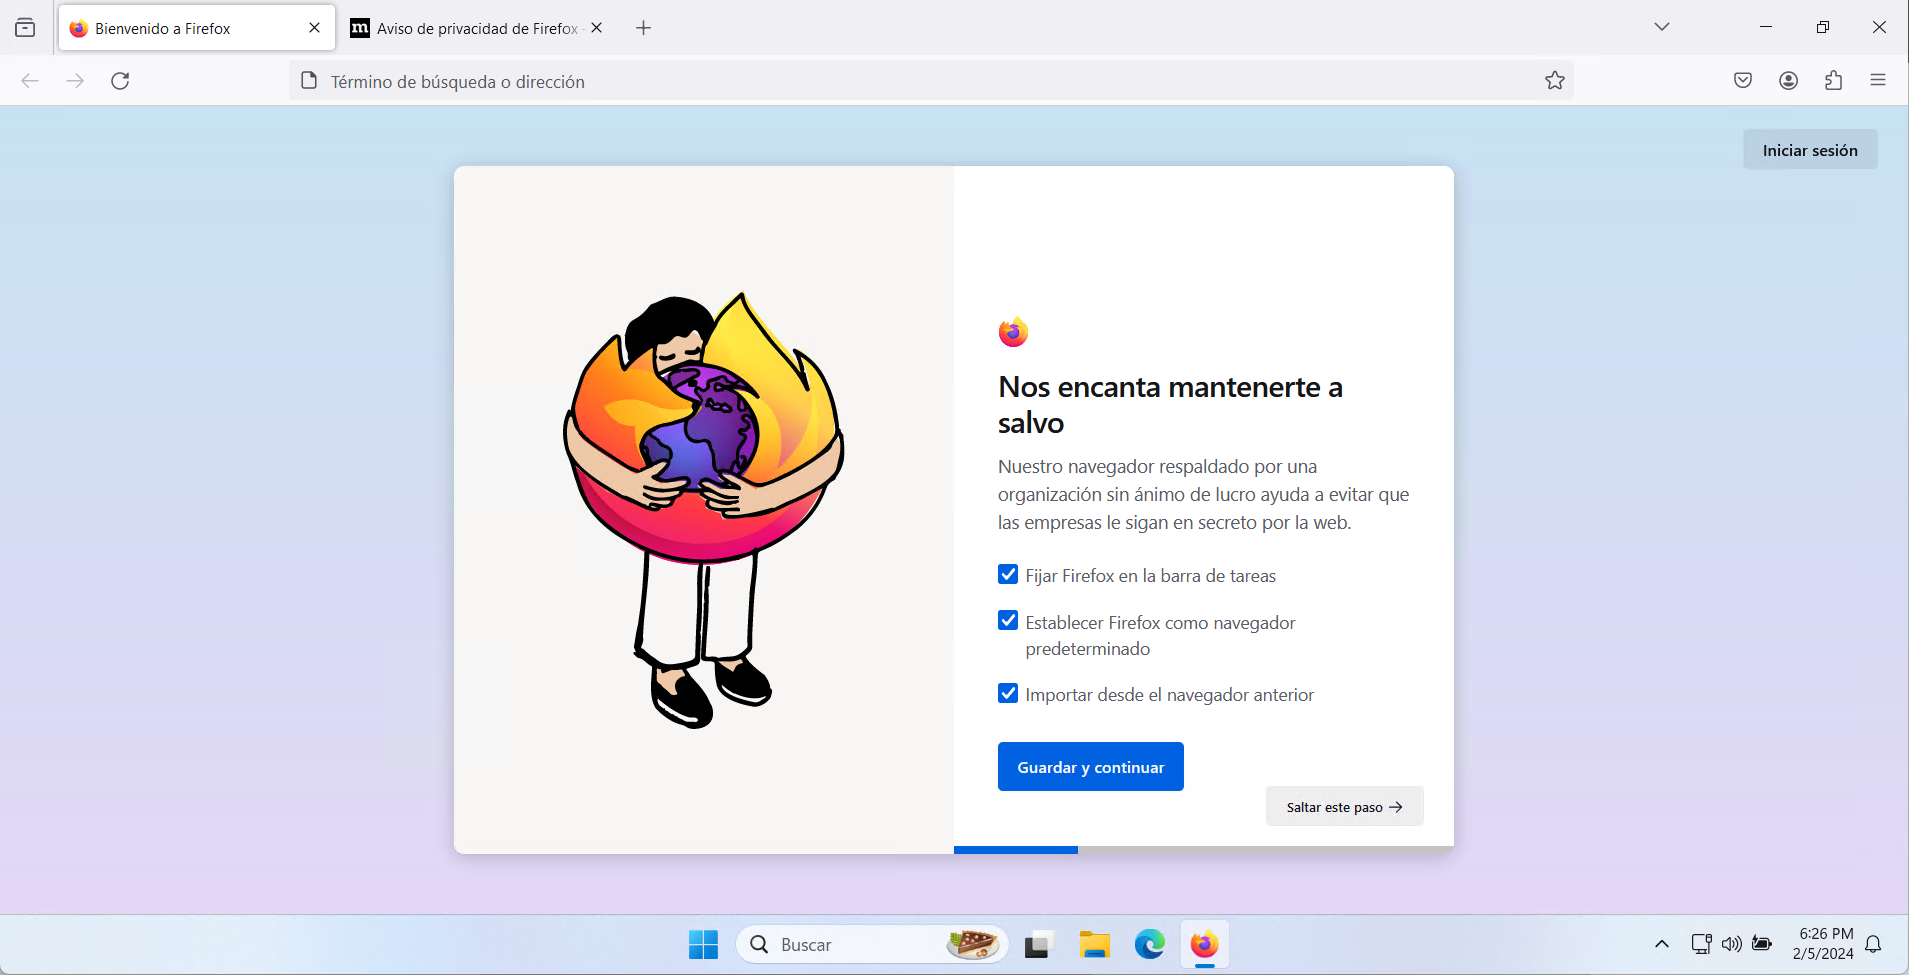Open the Firefox account icon
Screen dimensions: 1909x975
click(x=1789, y=81)
